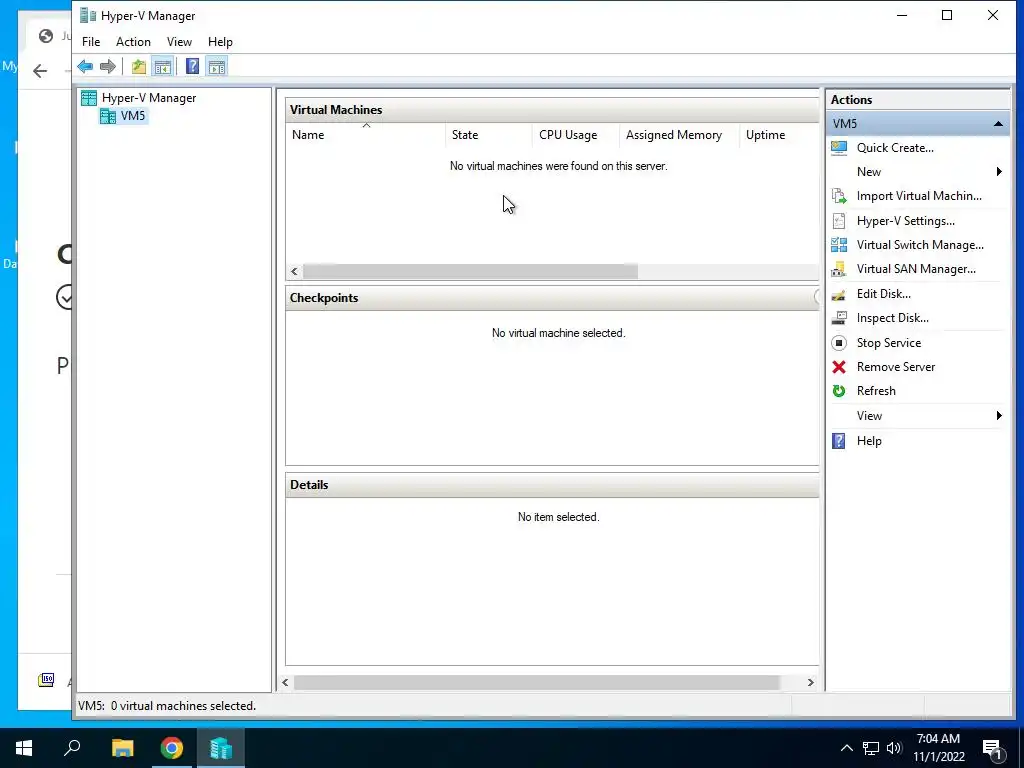Open the View menu in menu bar

tap(179, 42)
